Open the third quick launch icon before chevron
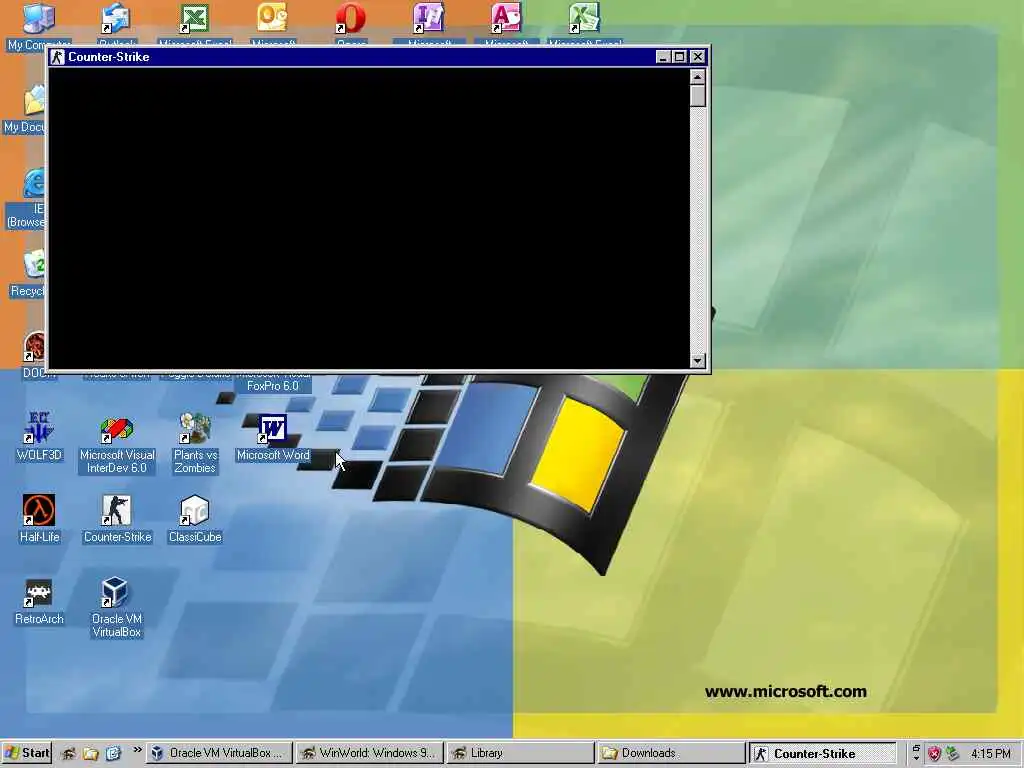Image resolution: width=1024 pixels, height=768 pixels. coord(113,753)
